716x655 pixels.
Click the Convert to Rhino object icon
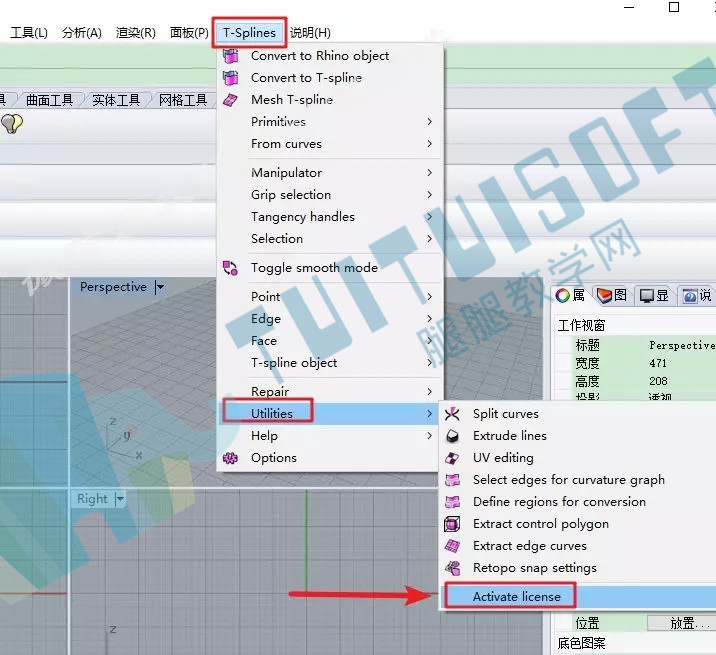point(231,56)
